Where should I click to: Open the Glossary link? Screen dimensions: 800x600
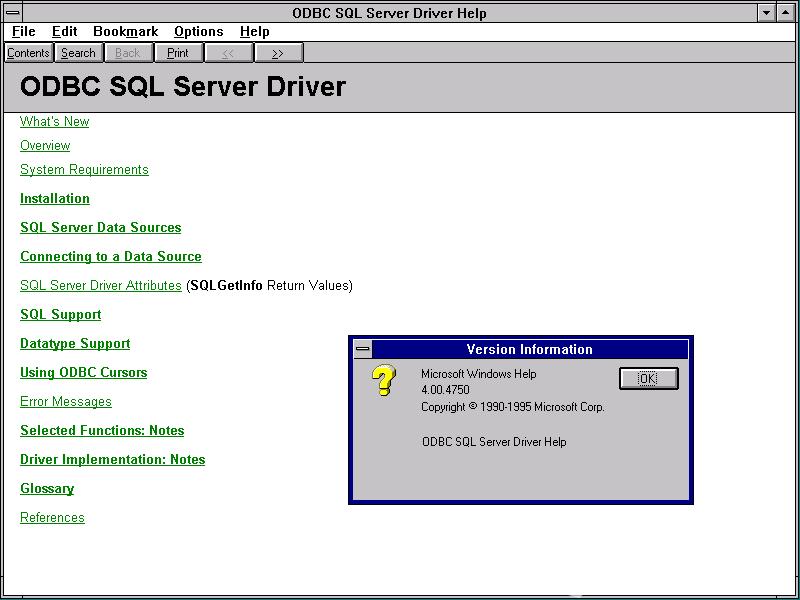click(47, 489)
